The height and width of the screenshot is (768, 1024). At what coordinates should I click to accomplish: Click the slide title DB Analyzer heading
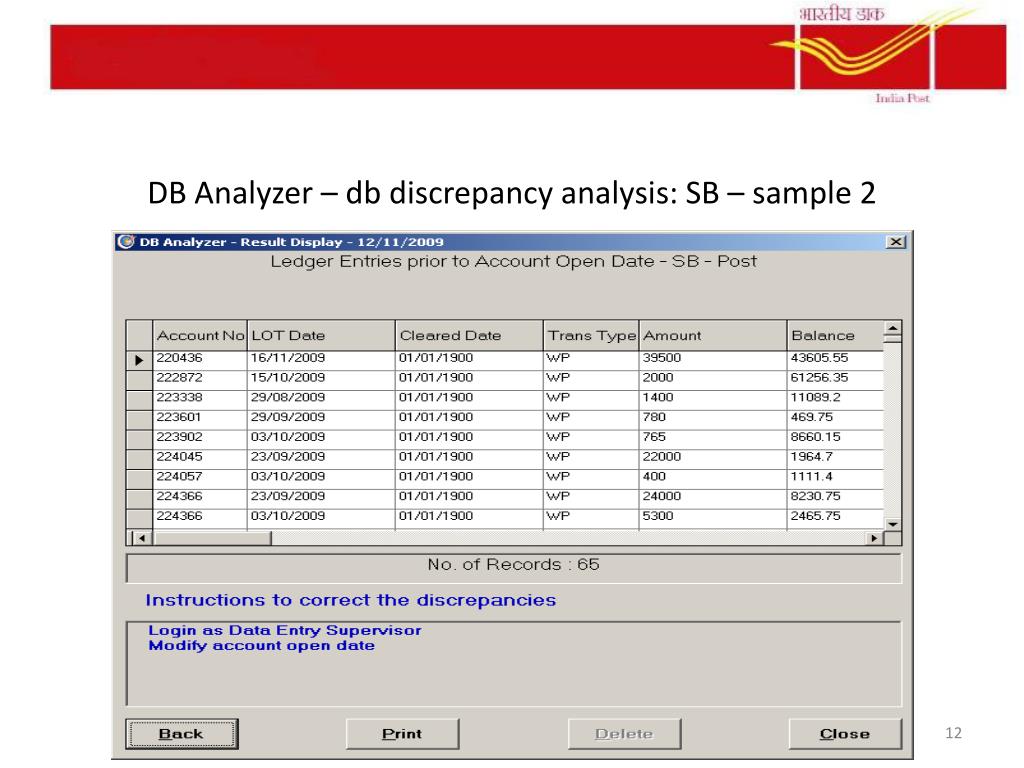click(511, 193)
